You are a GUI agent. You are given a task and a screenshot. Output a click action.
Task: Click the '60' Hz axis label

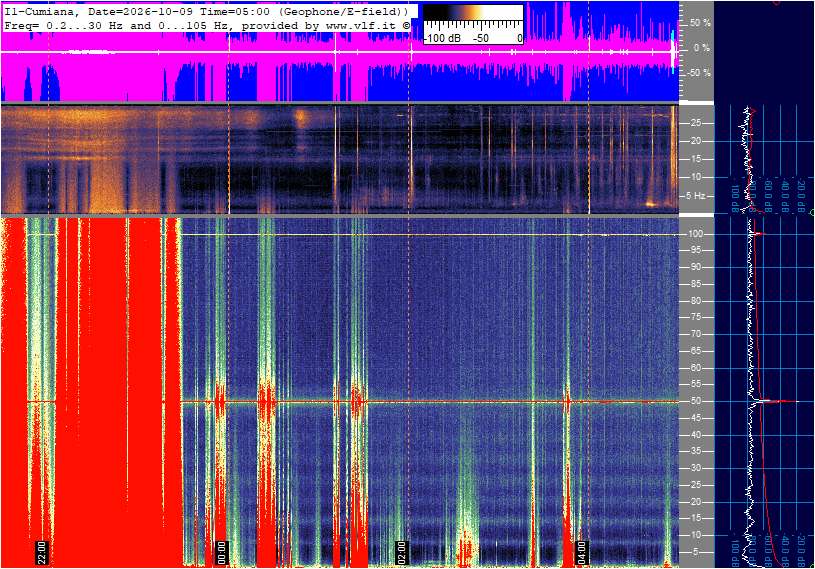click(696, 368)
